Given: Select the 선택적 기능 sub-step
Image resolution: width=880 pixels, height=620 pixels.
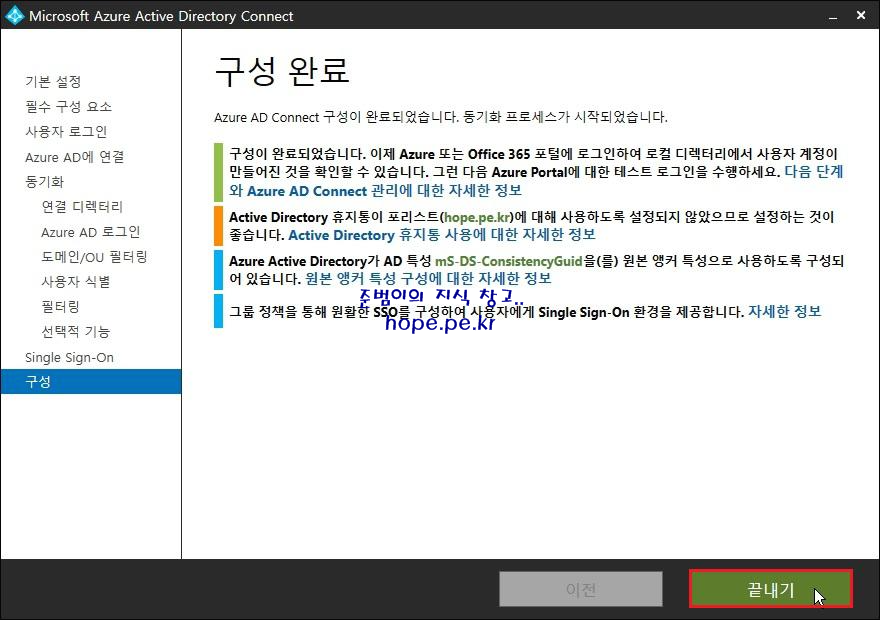Looking at the screenshot, I should point(76,332).
